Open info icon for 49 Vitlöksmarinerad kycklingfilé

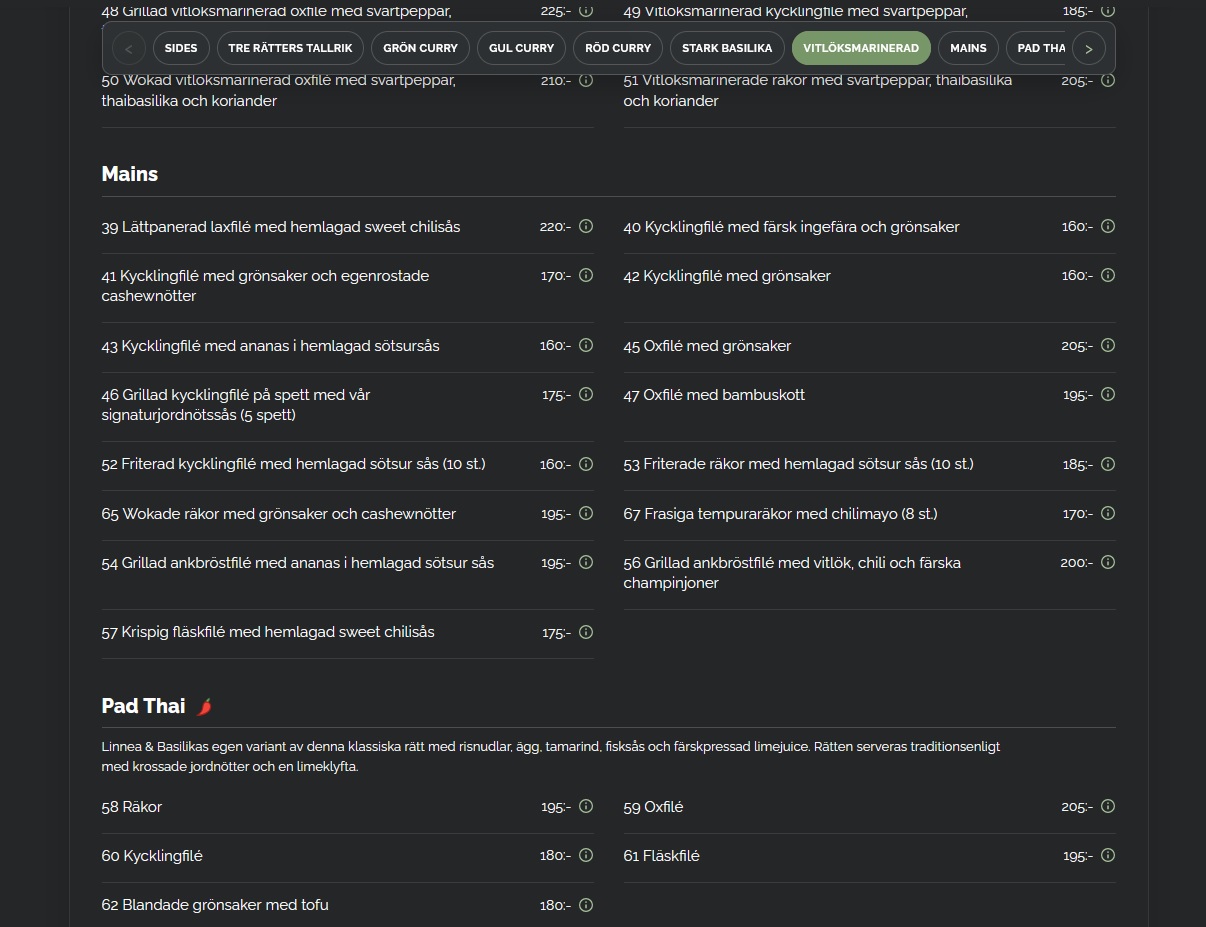click(x=1108, y=11)
